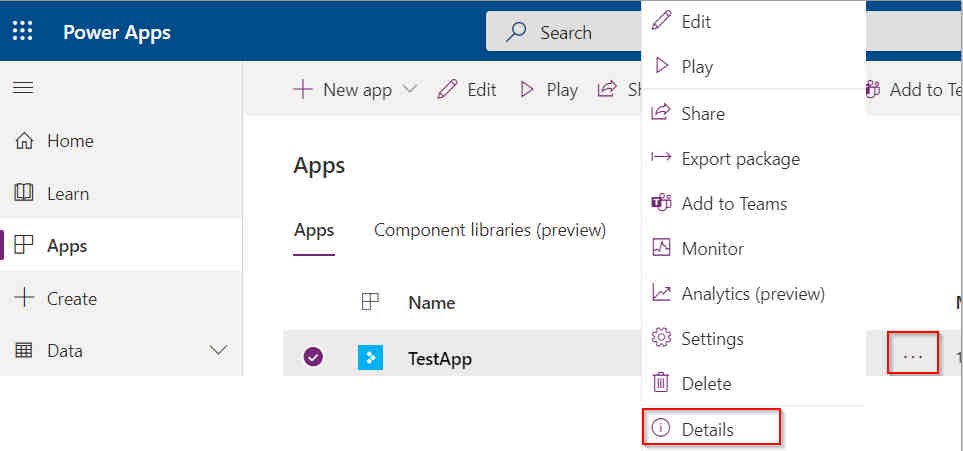Viewport: 963px width, 451px height.
Task: Open the TestApp more commands ellipsis
Action: [913, 356]
